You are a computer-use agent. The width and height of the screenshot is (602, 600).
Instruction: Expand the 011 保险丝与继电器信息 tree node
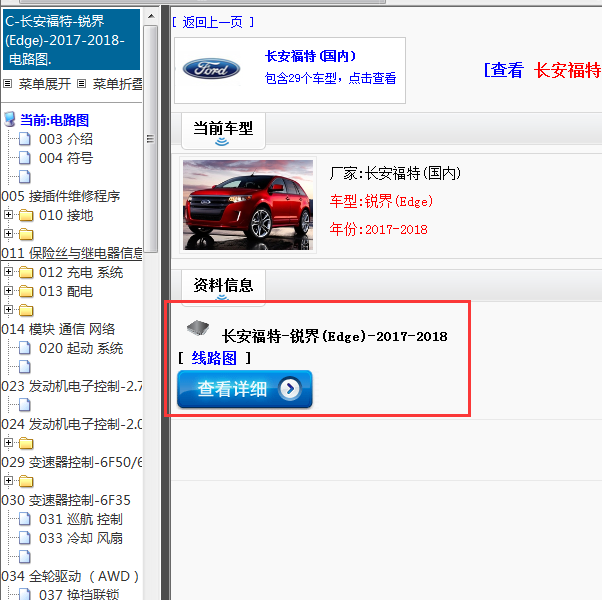coord(8,233)
